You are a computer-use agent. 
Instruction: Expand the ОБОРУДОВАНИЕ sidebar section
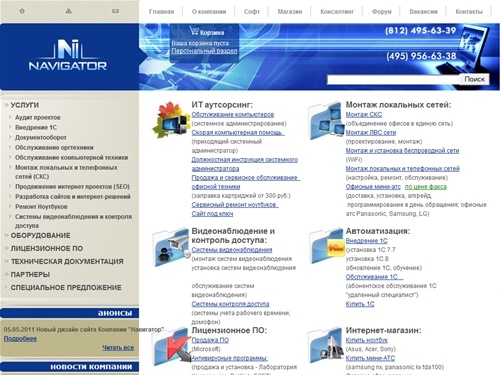tap(40, 235)
